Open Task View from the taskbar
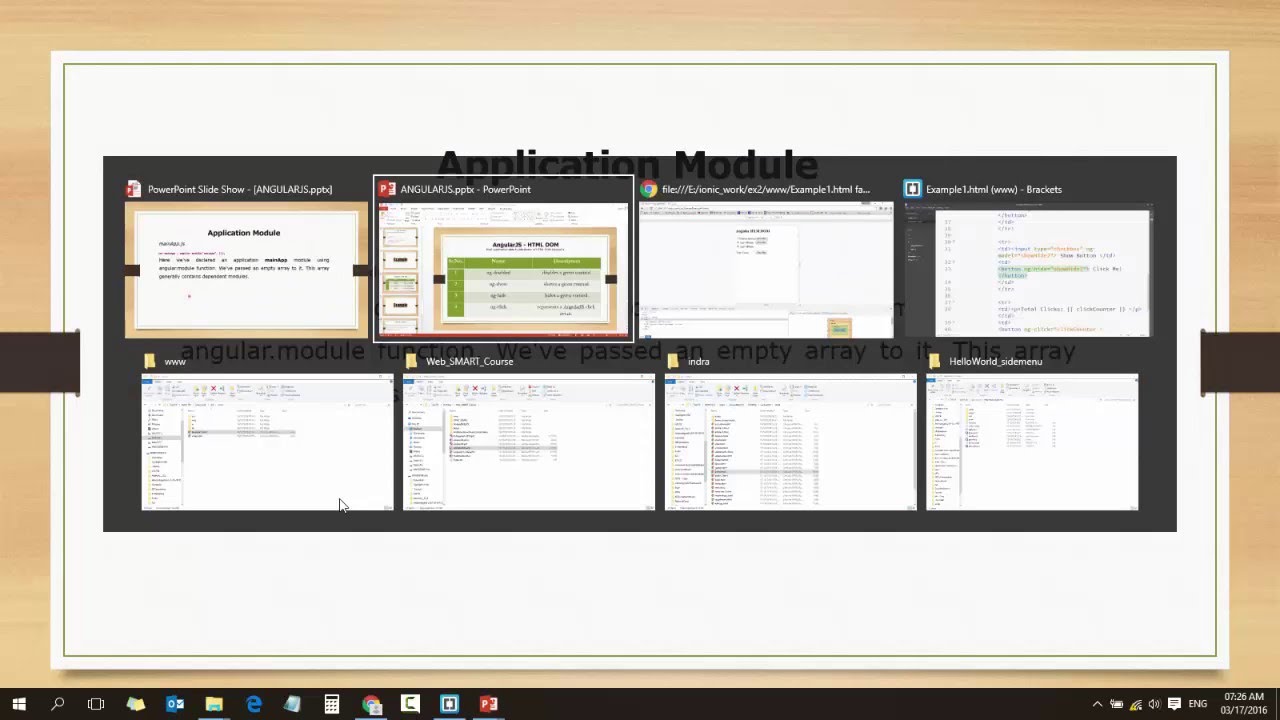 pyautogui.click(x=96, y=704)
